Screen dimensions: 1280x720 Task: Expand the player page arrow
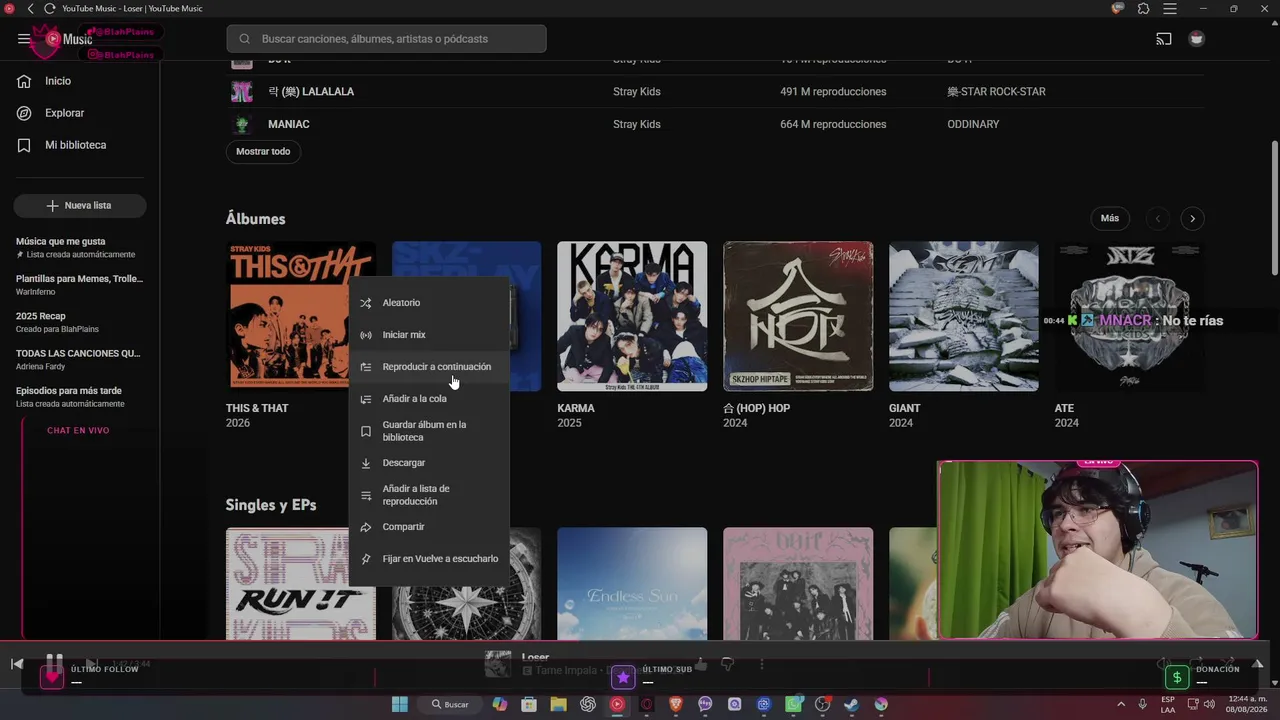[1257, 664]
